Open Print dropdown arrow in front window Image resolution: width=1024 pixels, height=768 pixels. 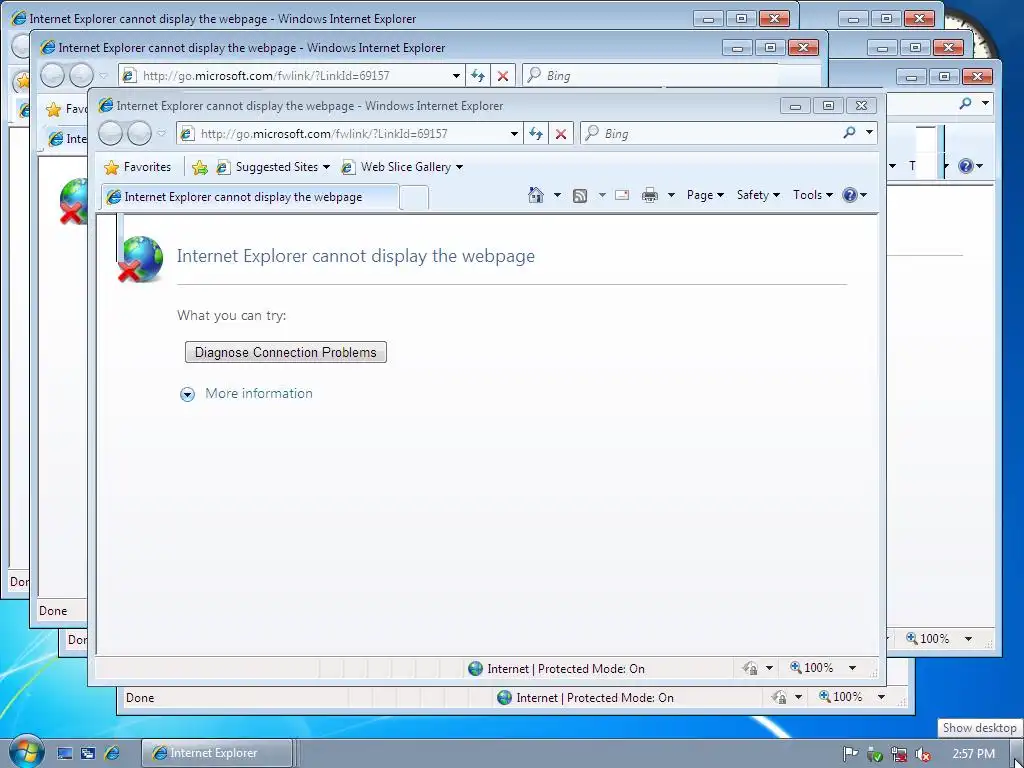click(671, 195)
